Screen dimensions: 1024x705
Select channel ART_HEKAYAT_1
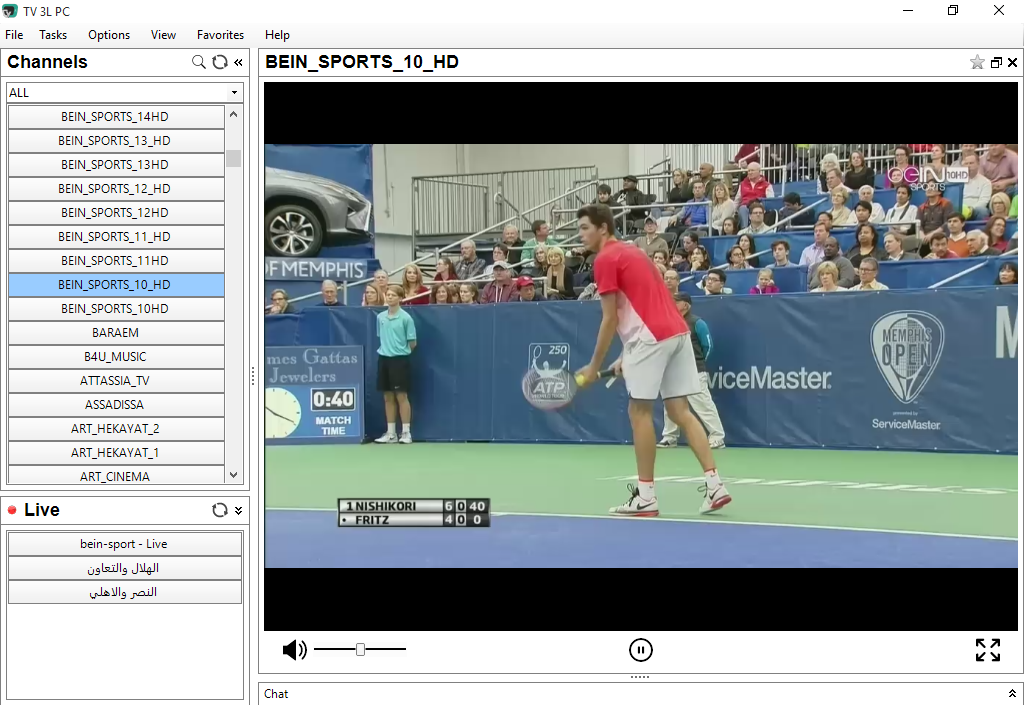point(116,453)
